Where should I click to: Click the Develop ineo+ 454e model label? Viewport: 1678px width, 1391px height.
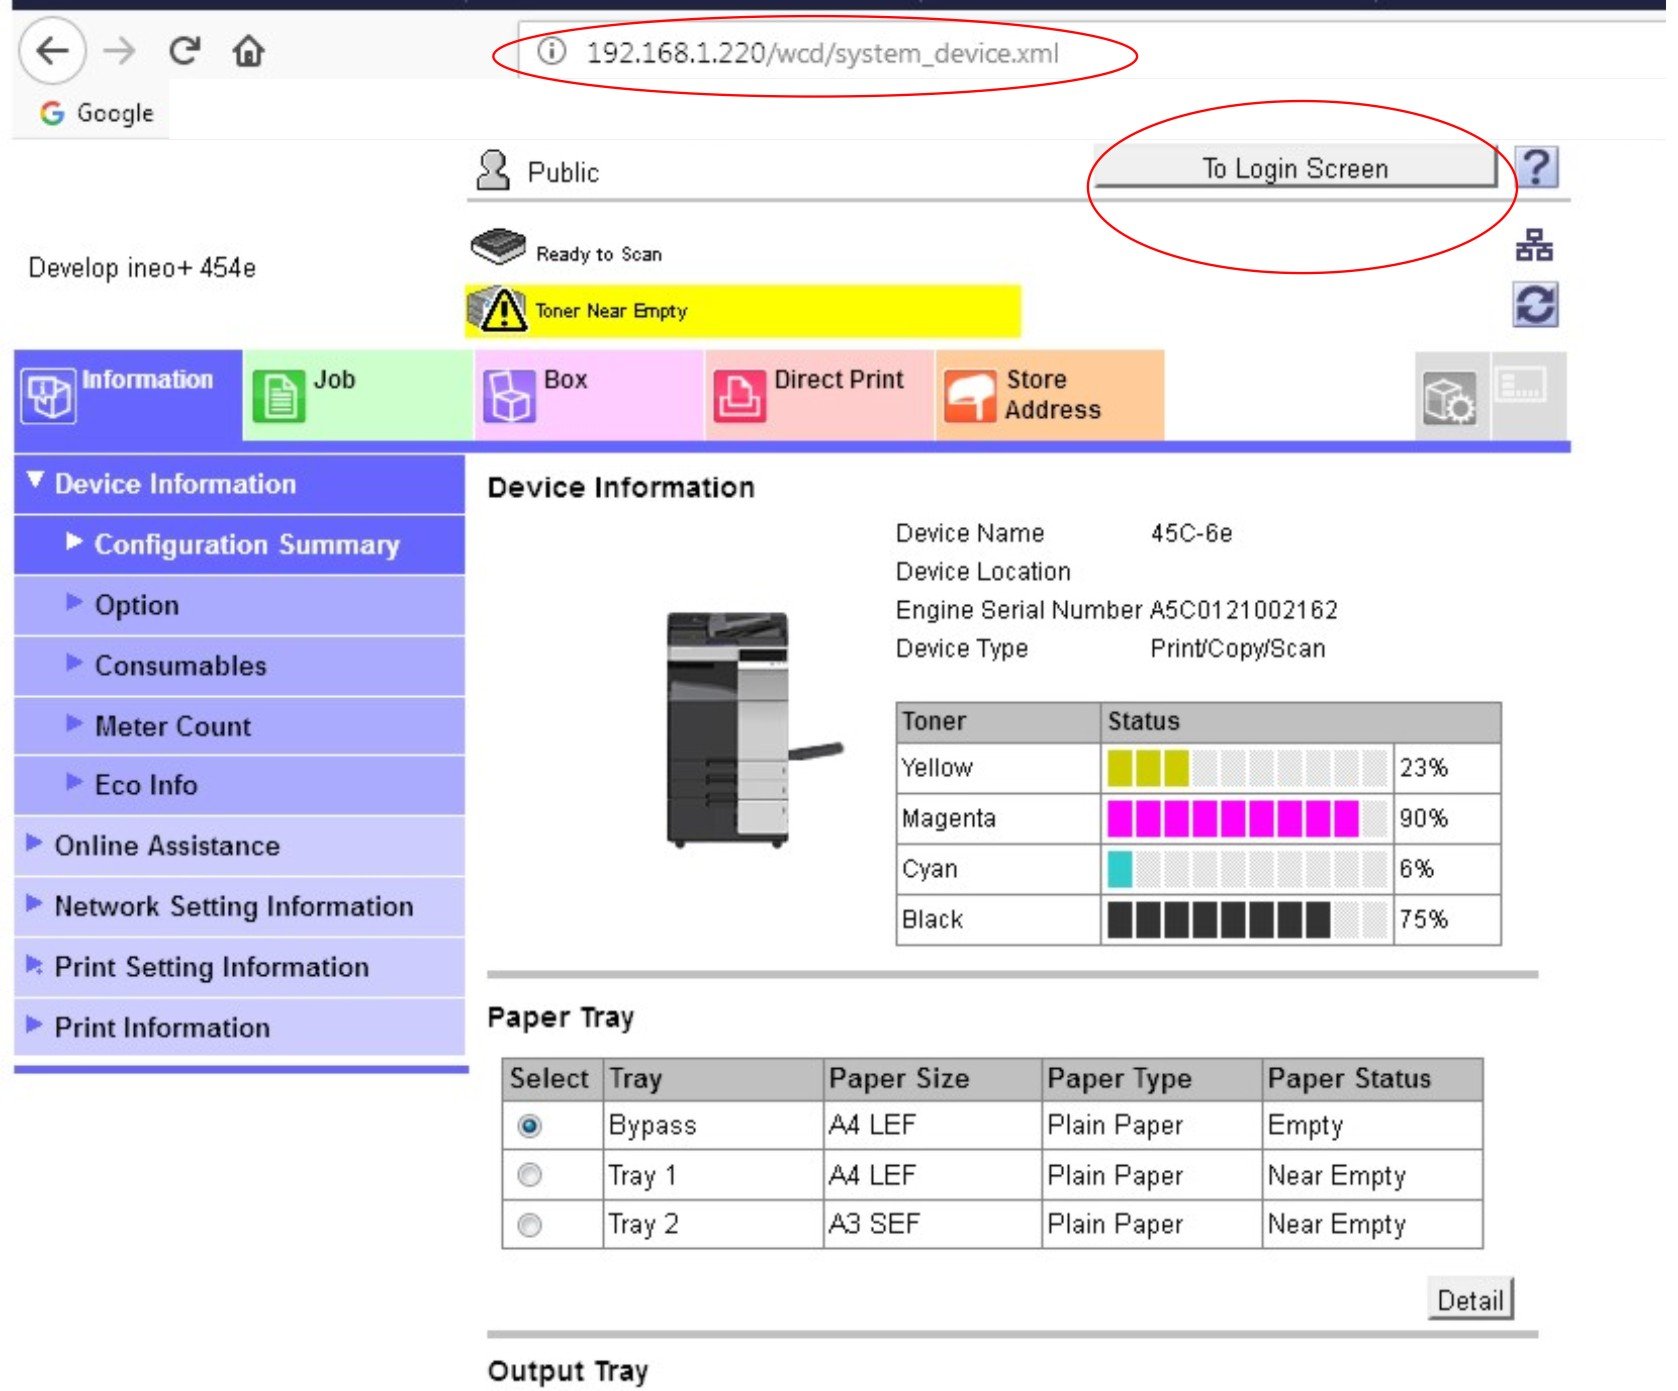(x=142, y=268)
